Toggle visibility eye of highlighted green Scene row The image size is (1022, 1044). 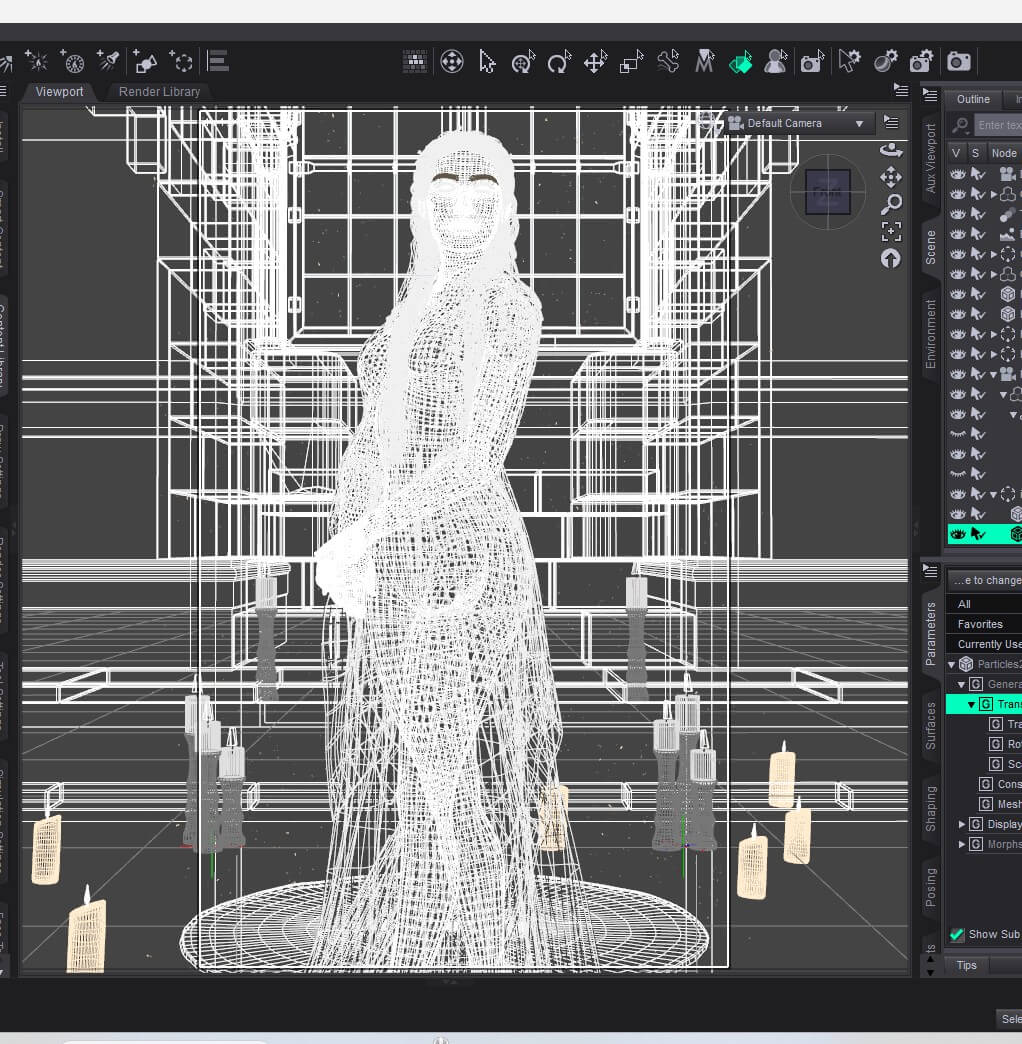pyautogui.click(x=957, y=534)
